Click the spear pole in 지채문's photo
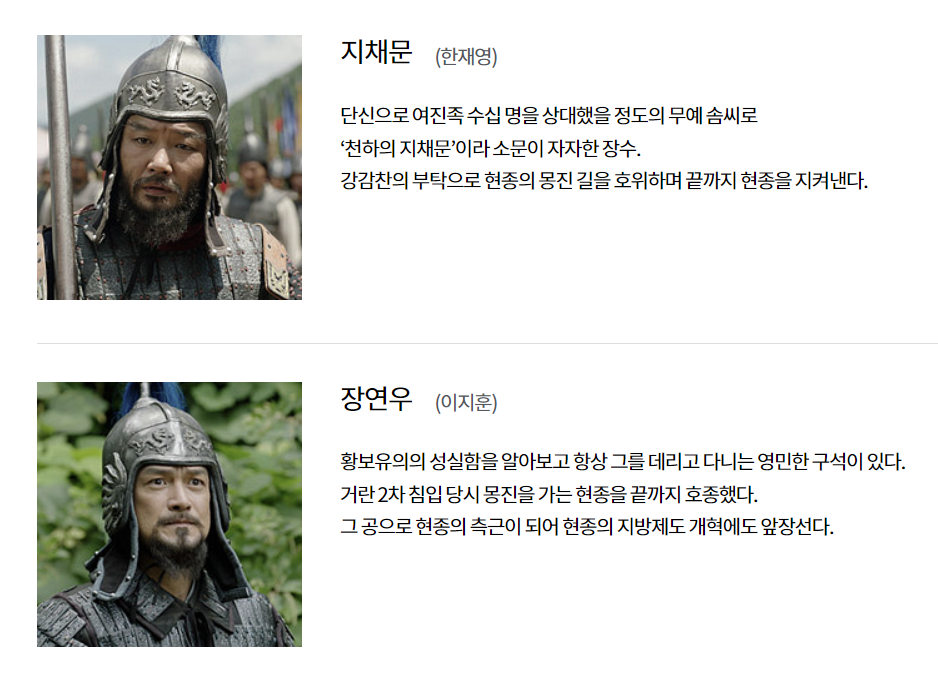 60,167
